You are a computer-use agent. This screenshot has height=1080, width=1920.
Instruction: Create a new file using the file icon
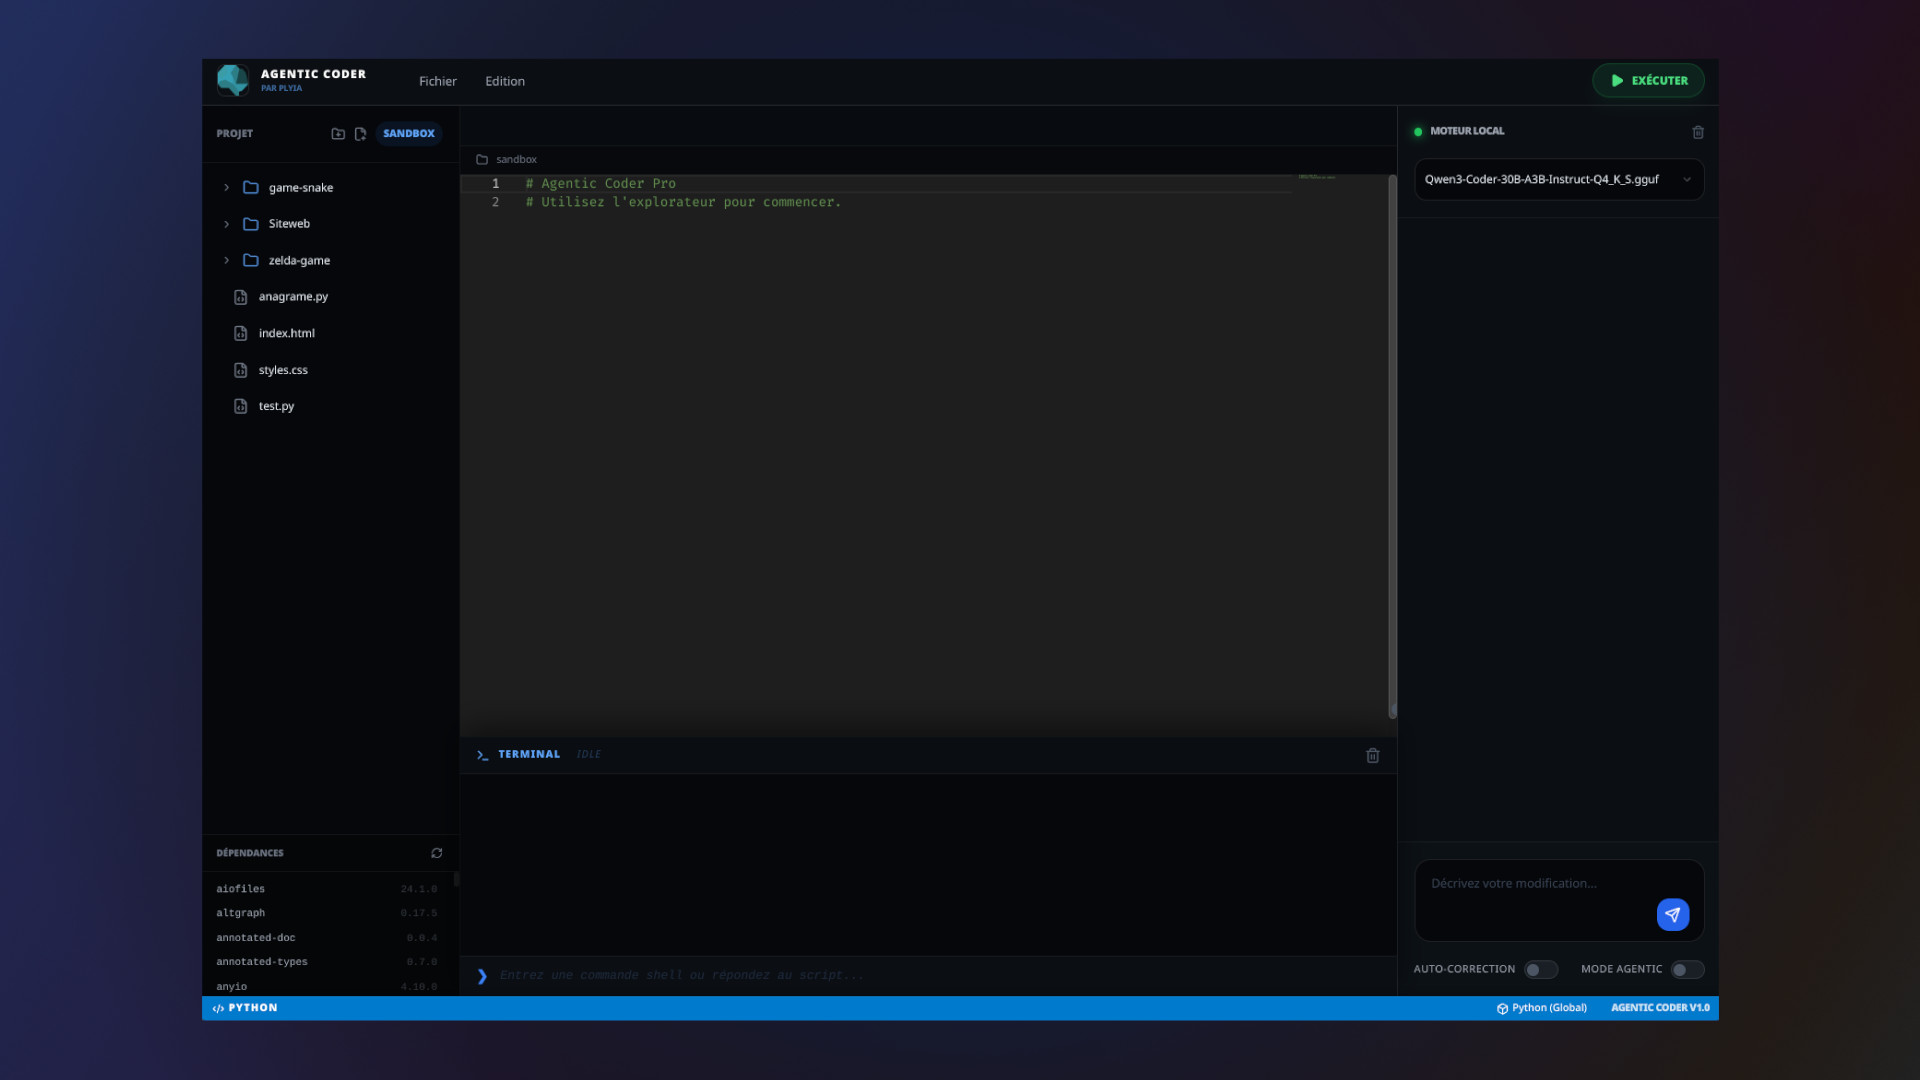pos(360,133)
